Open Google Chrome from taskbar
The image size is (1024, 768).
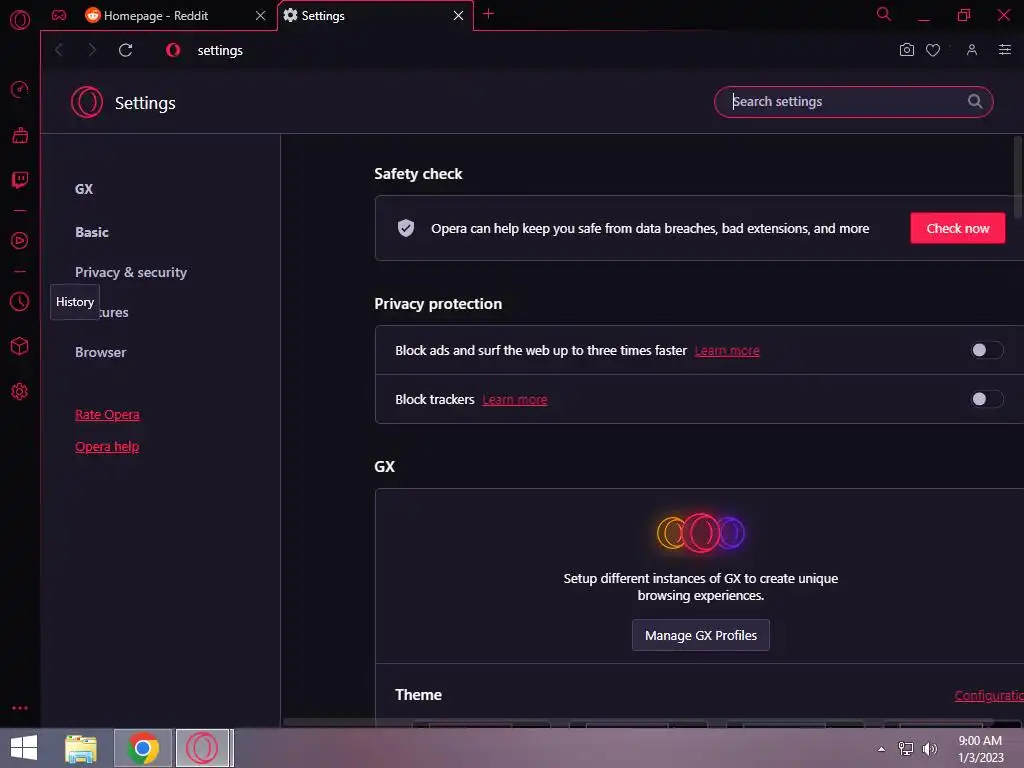coord(143,748)
